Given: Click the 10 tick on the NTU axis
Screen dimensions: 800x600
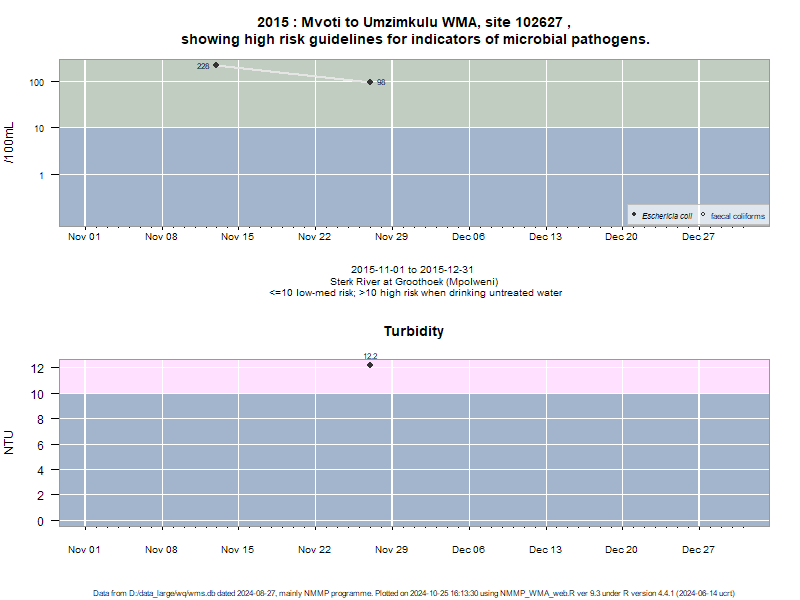Looking at the screenshot, I should point(37,394).
